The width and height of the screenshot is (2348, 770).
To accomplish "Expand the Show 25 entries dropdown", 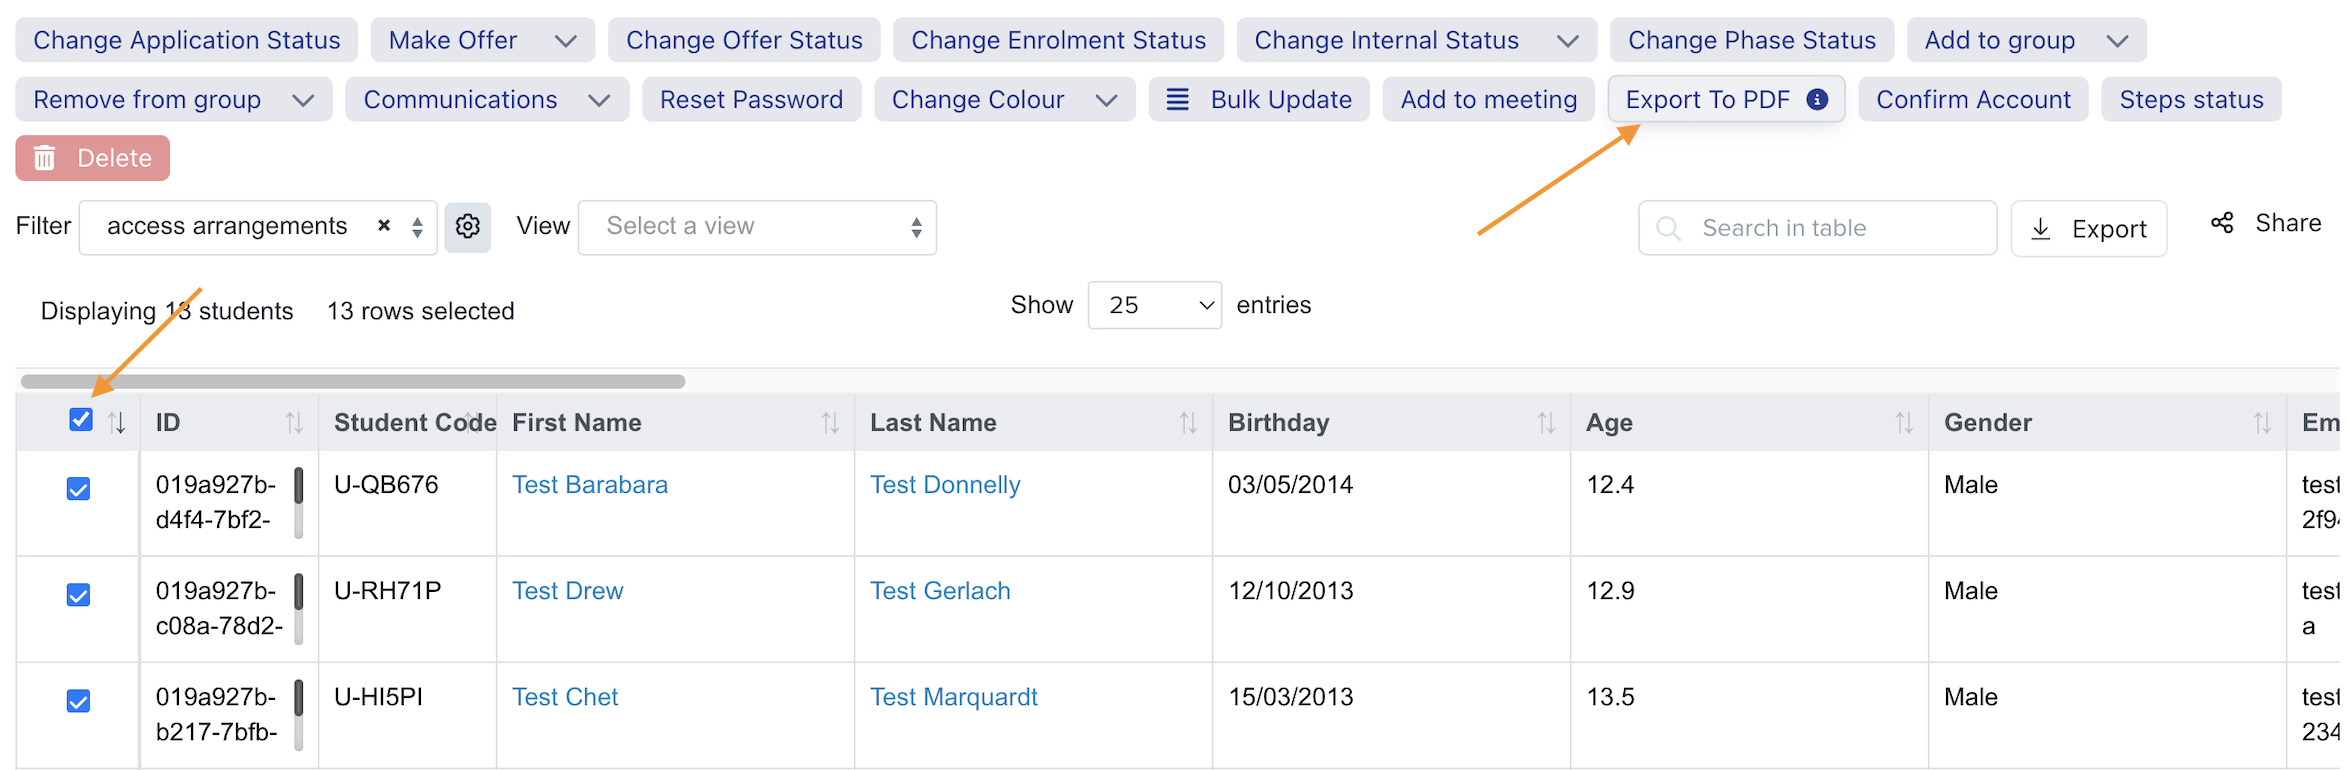I will [x=1154, y=305].
